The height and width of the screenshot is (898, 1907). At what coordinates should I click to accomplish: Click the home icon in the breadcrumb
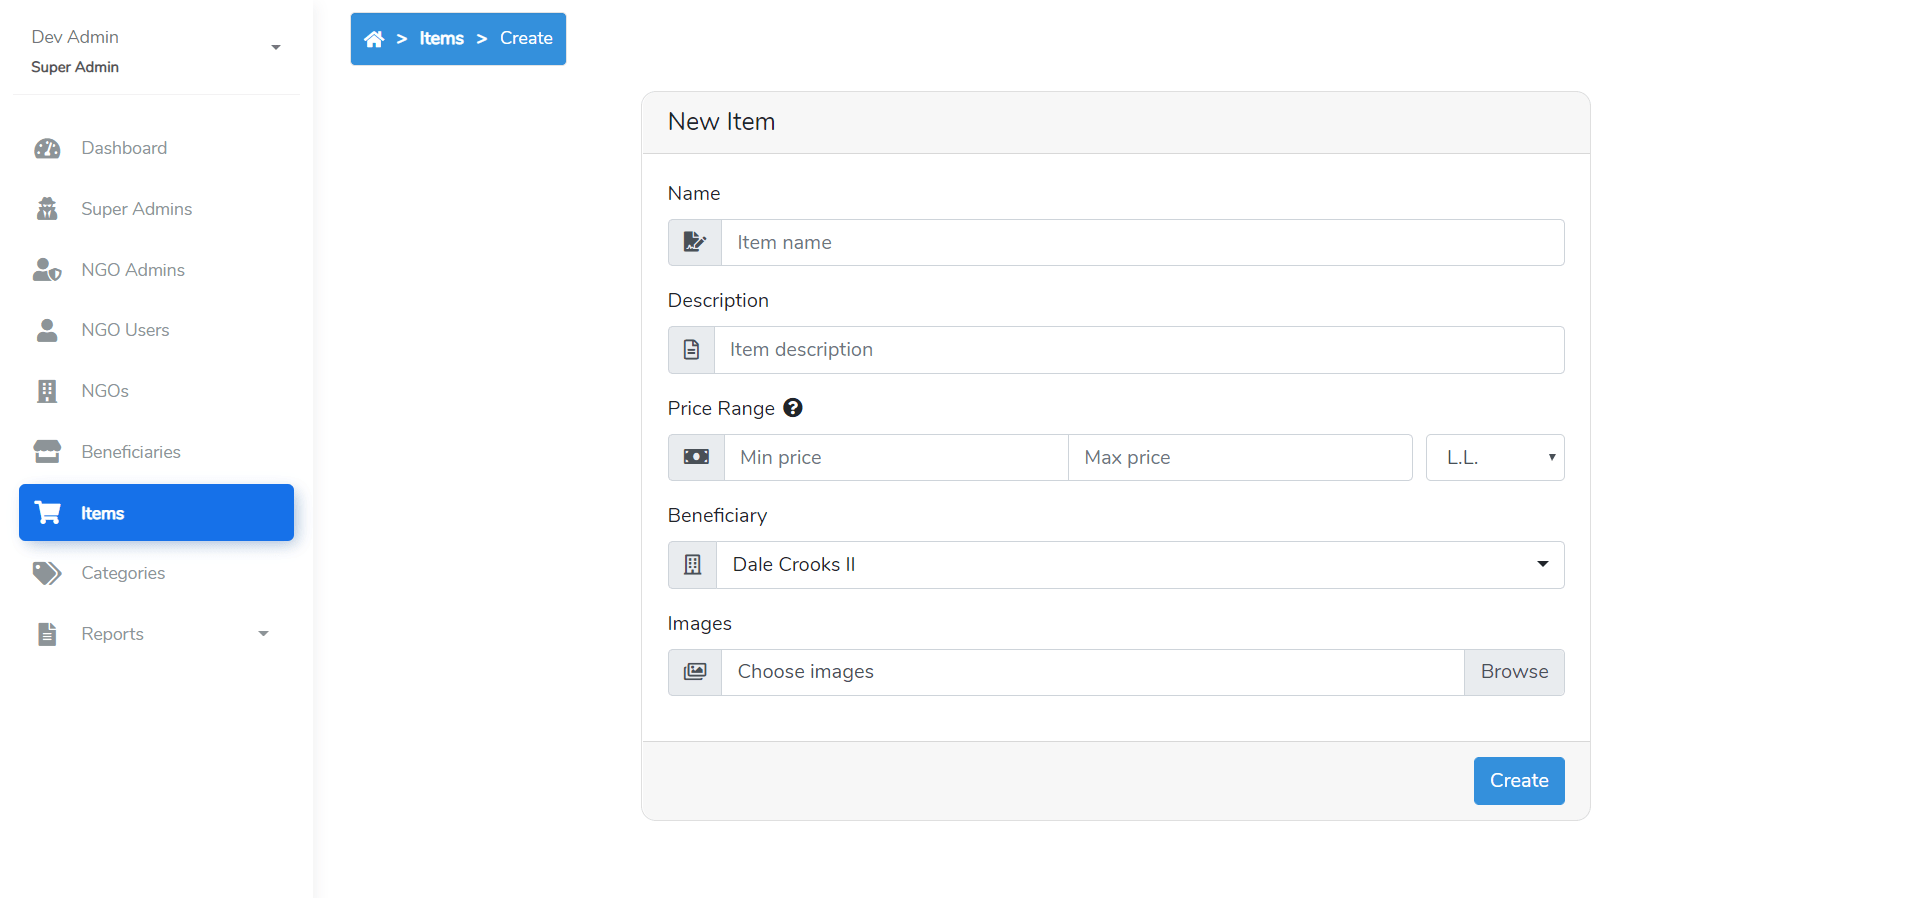(374, 39)
